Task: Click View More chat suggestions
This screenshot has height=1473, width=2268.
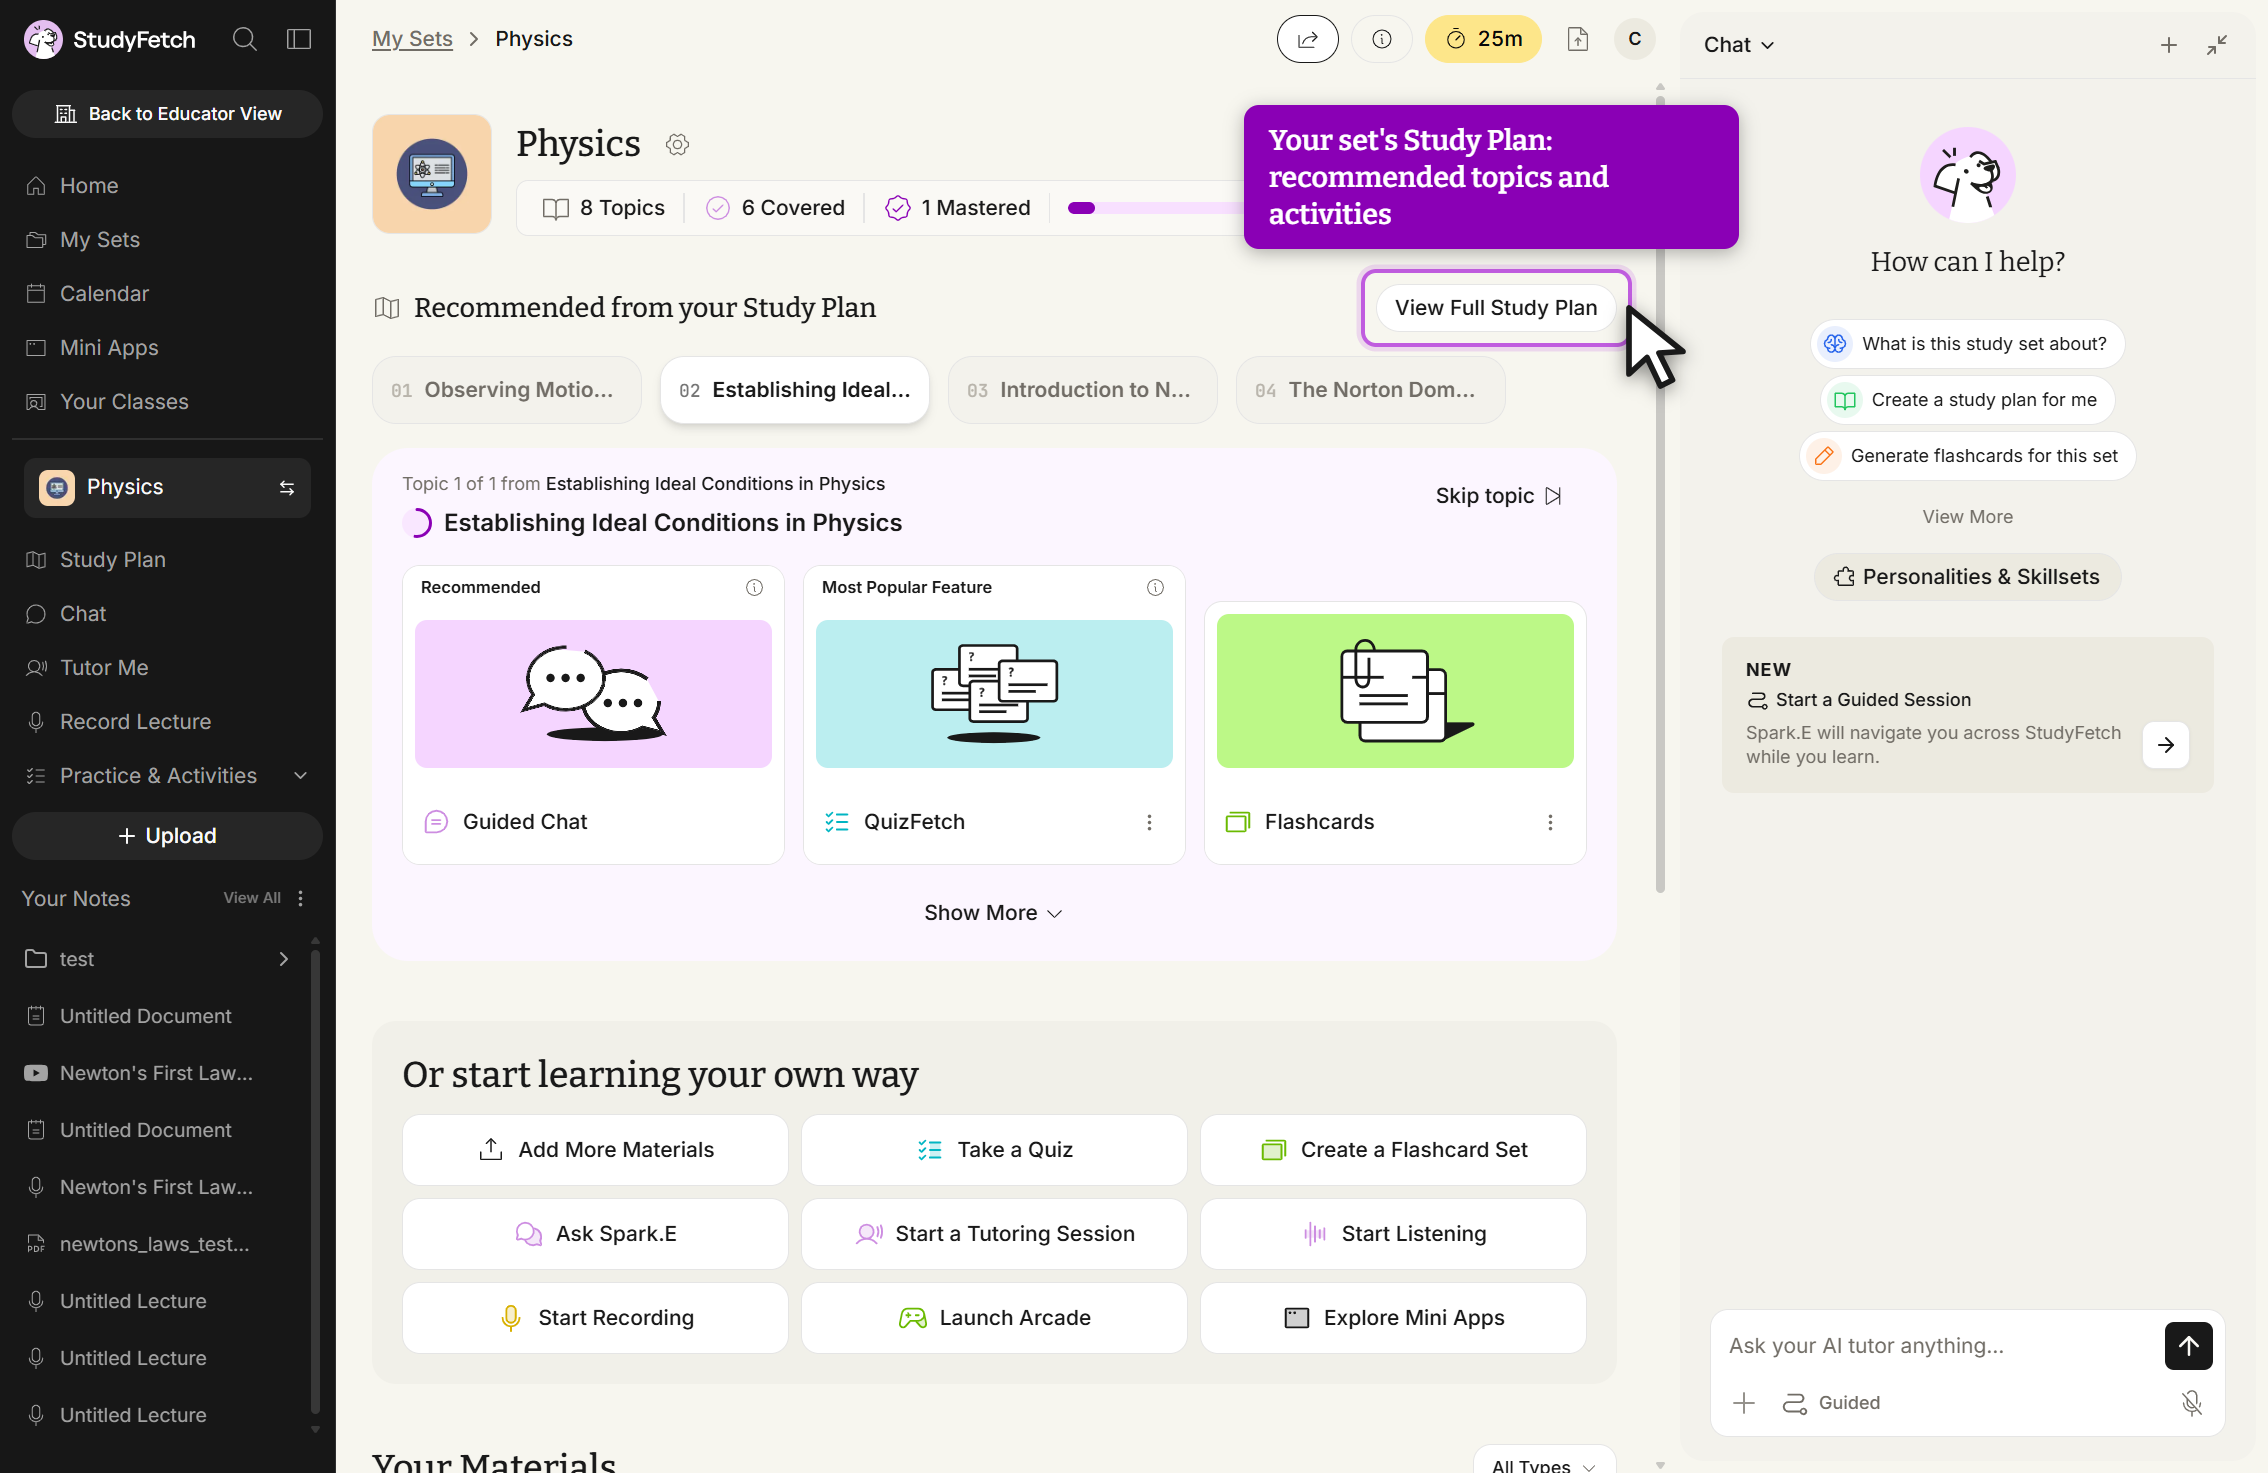Action: click(x=1967, y=517)
